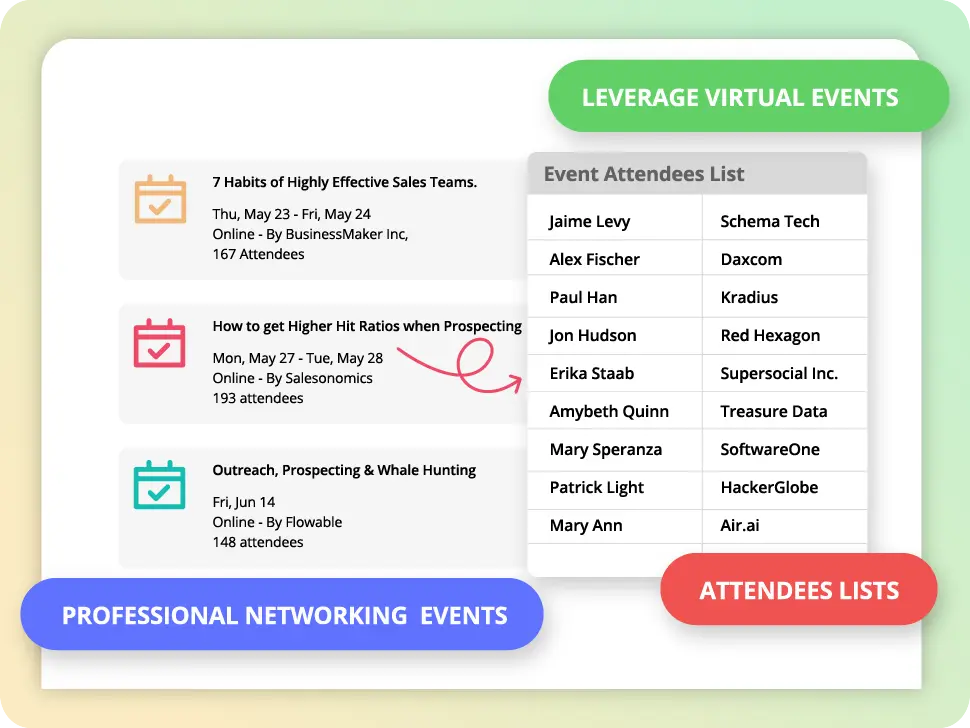Image resolution: width=970 pixels, height=728 pixels.
Task: Click the Leverage Virtual Events button
Action: click(x=747, y=96)
